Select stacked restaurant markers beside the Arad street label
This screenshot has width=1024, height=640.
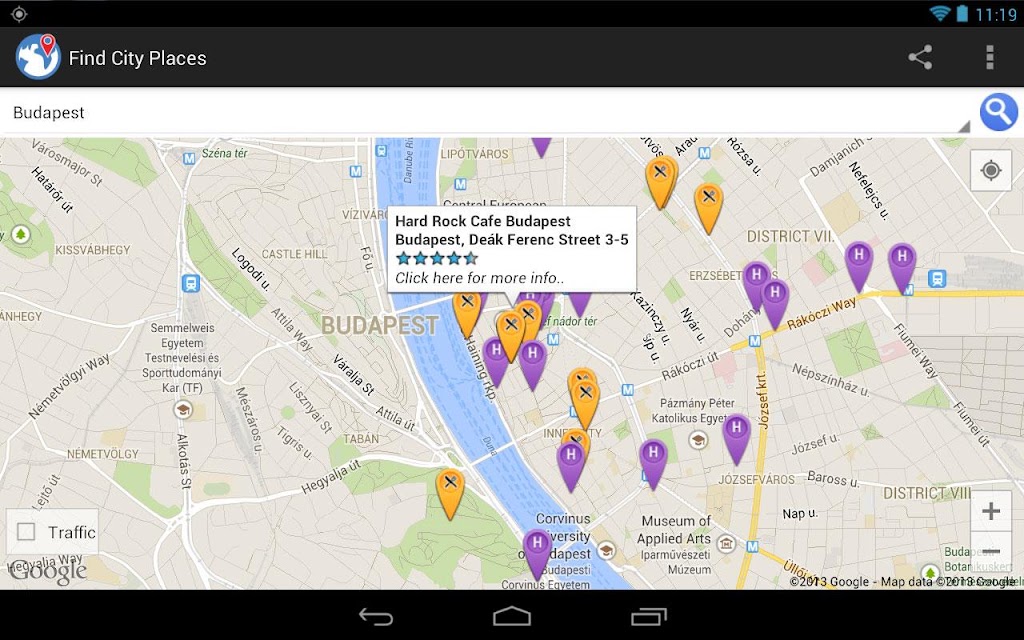pyautogui.click(x=661, y=182)
